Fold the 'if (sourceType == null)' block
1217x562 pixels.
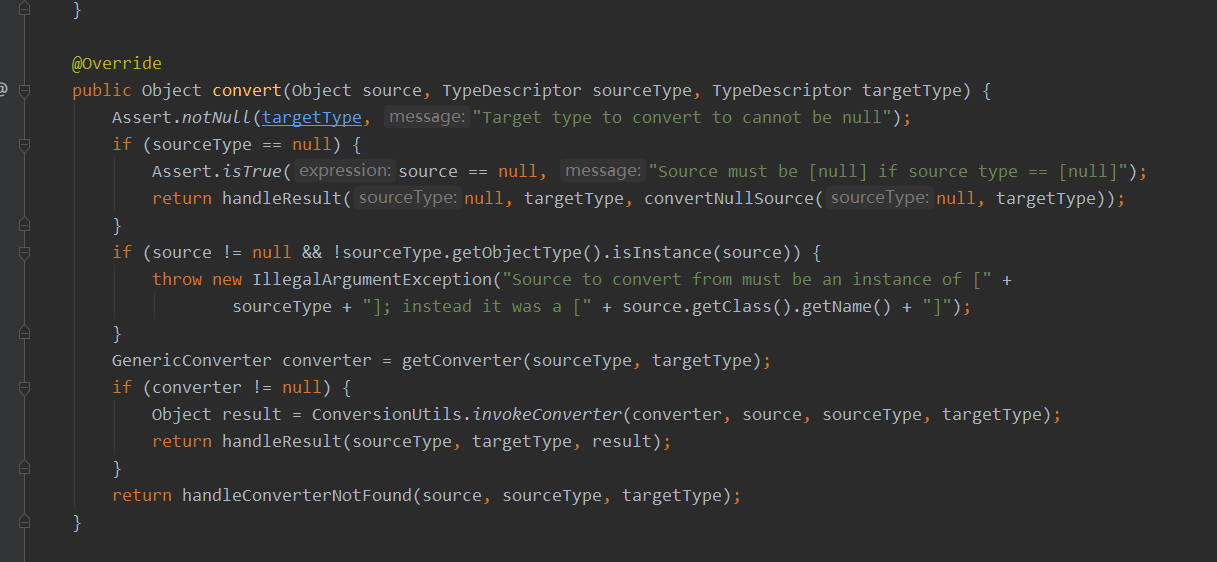25,144
